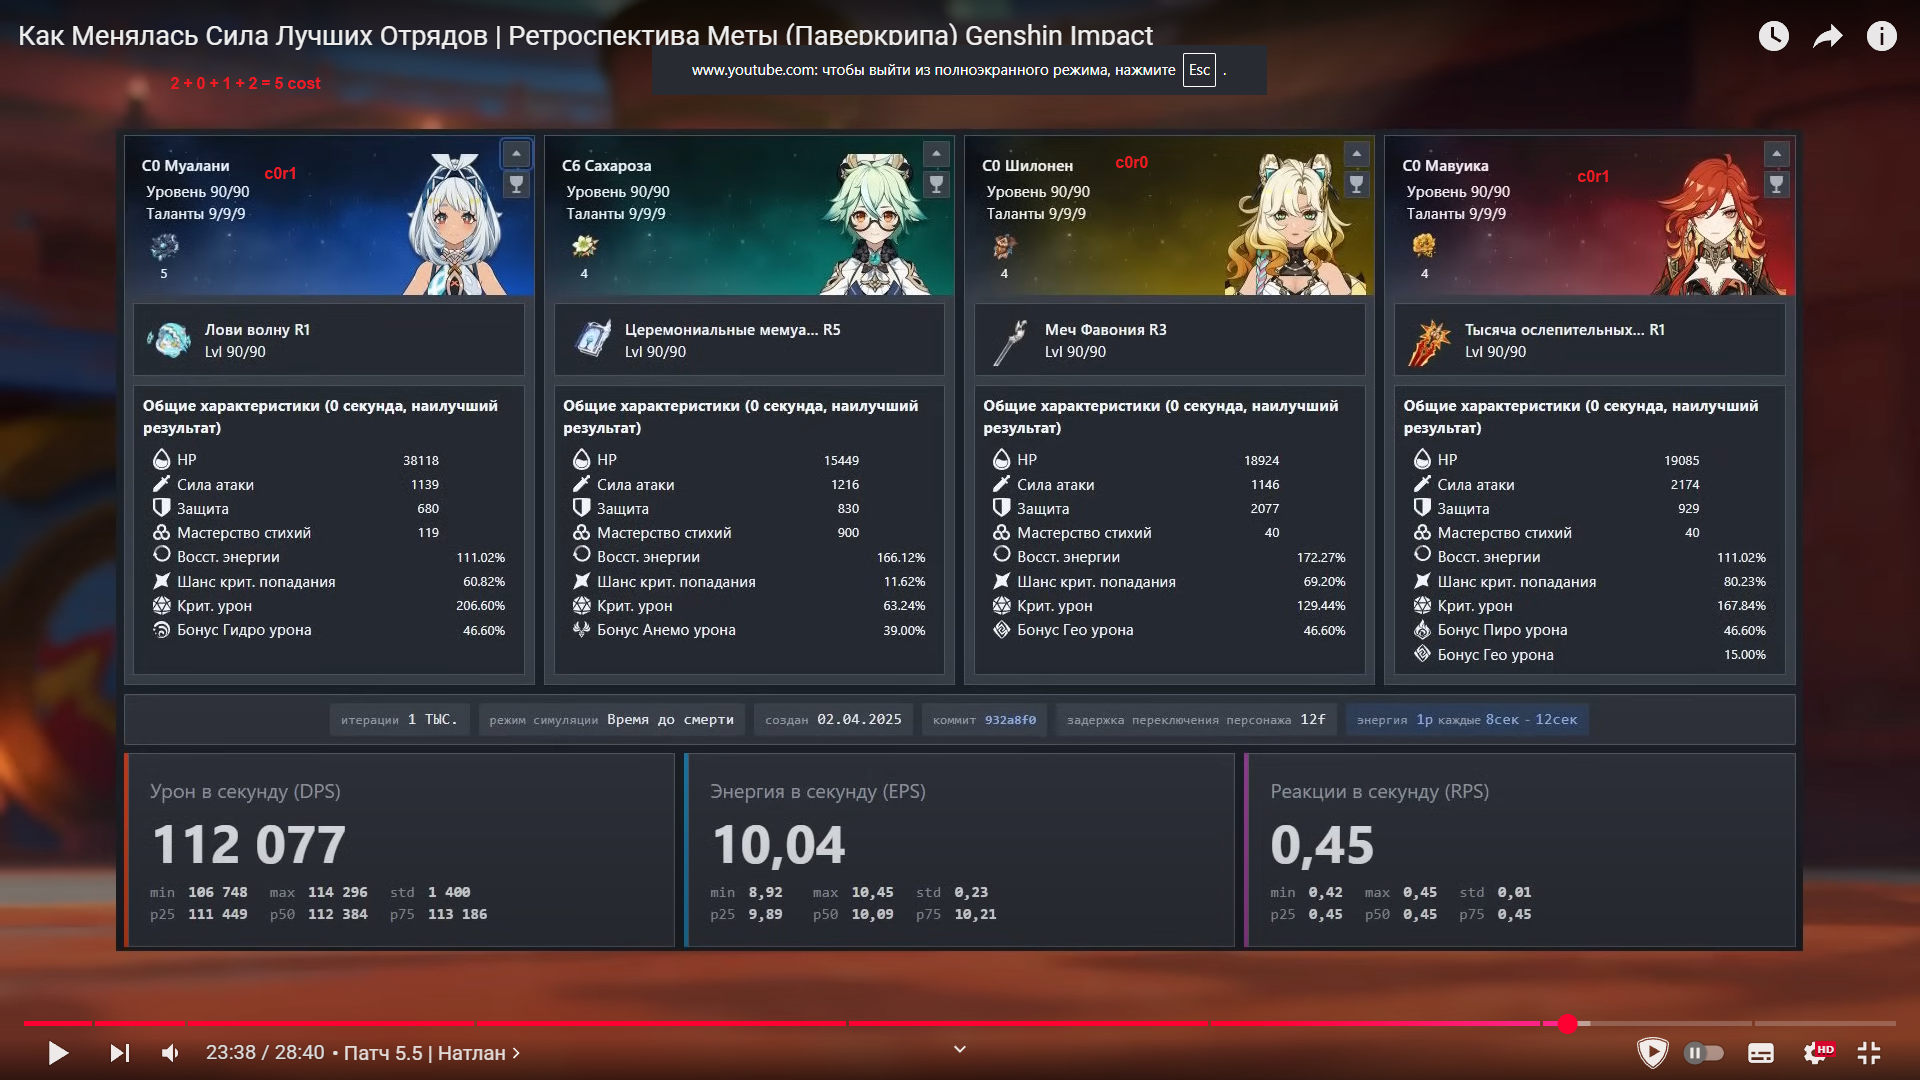This screenshot has width=1920, height=1080.
Task: Click the energy setting 1p каждые 8сек - 12сек
Action: point(1467,720)
